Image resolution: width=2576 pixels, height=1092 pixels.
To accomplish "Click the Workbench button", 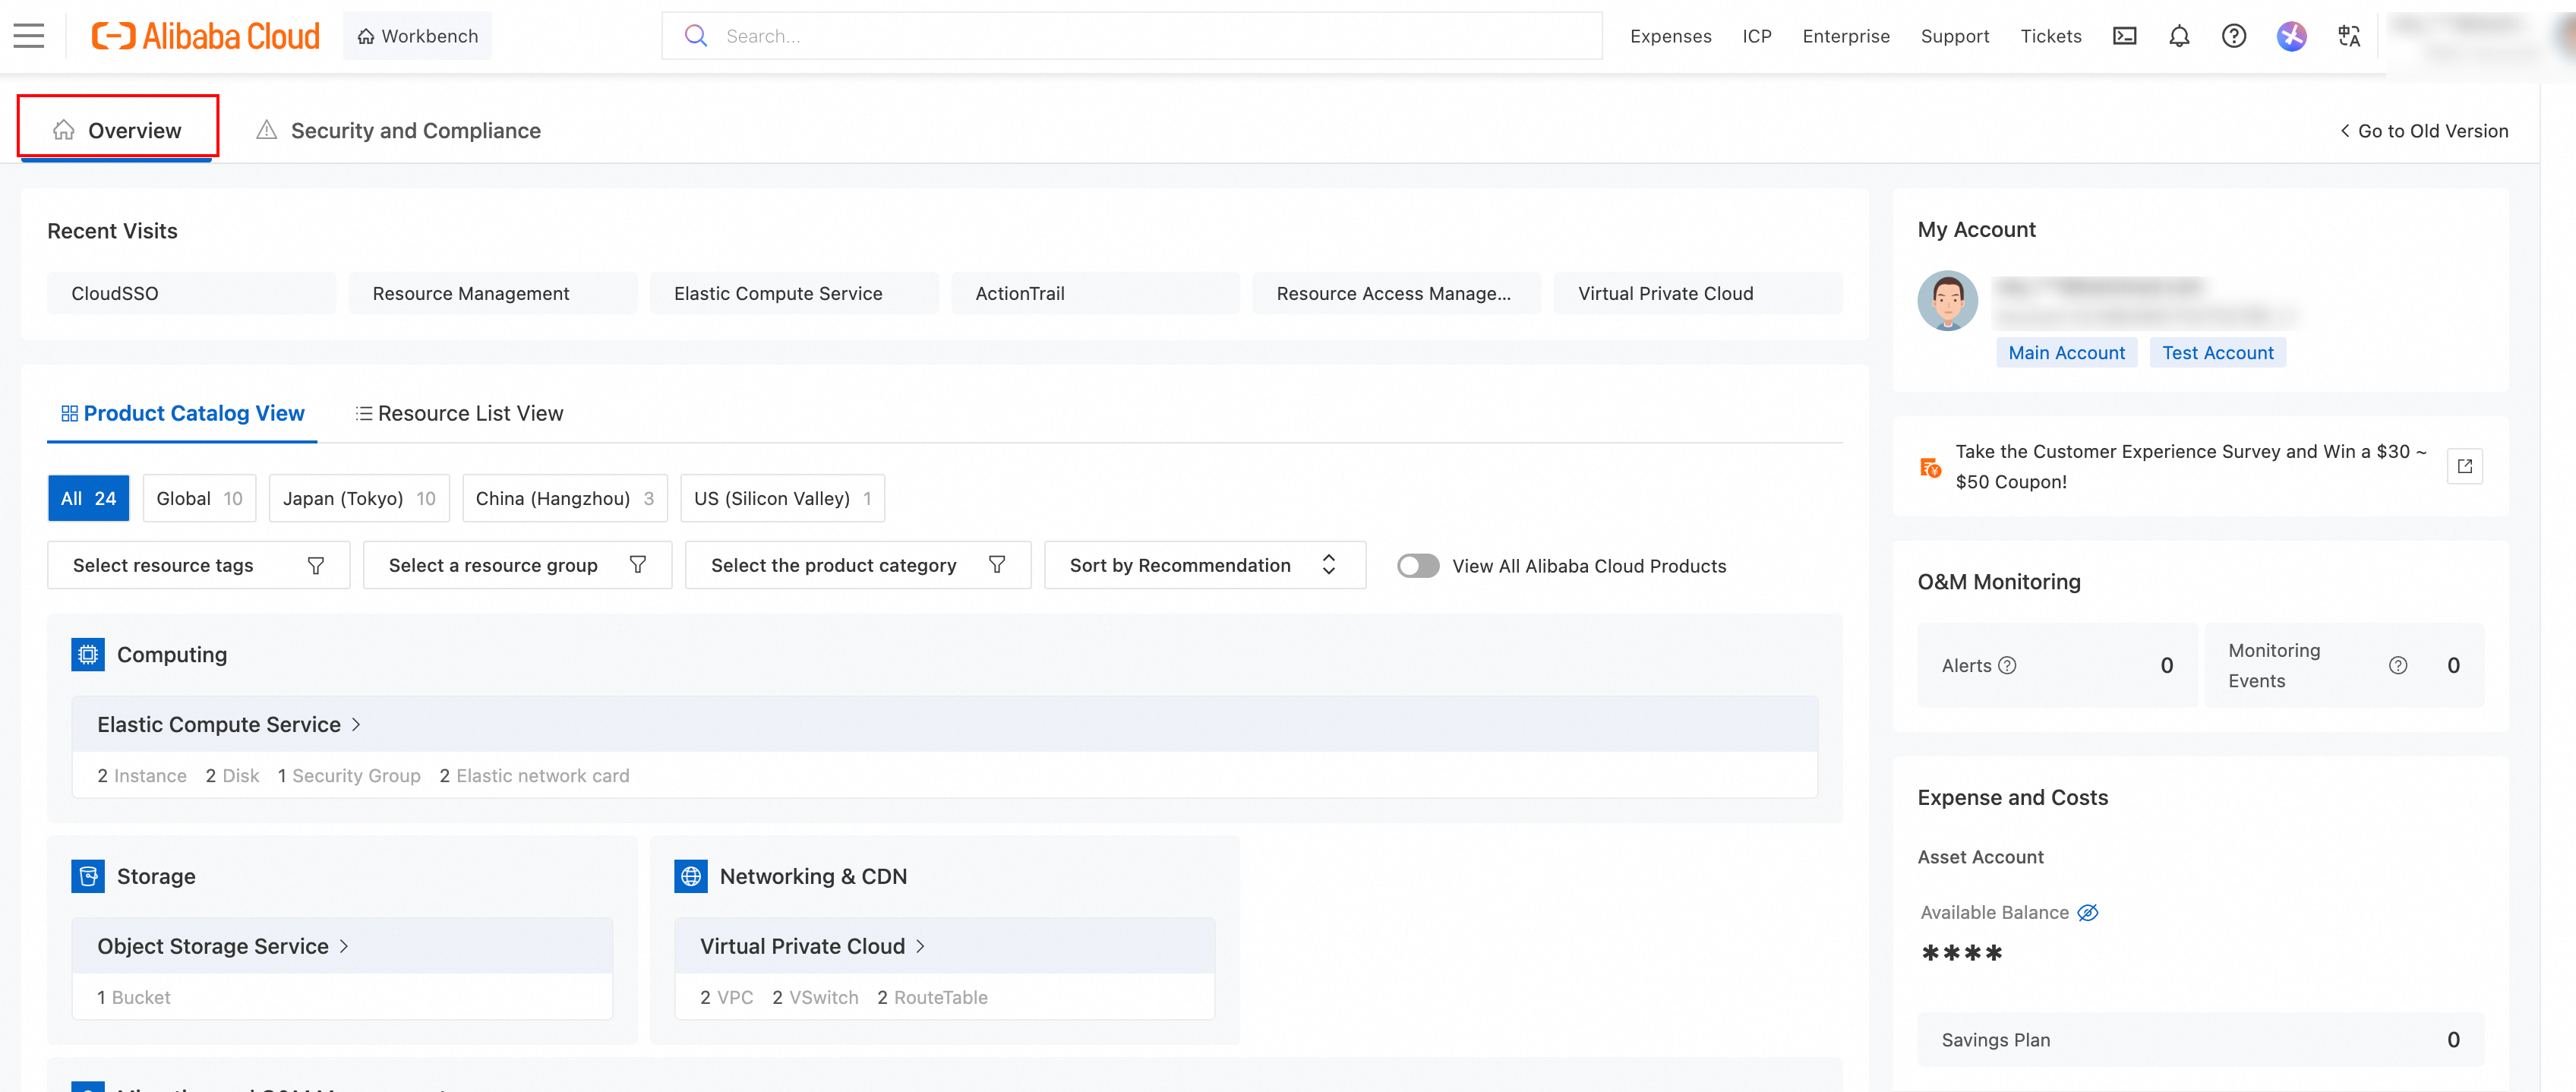I will coord(417,36).
